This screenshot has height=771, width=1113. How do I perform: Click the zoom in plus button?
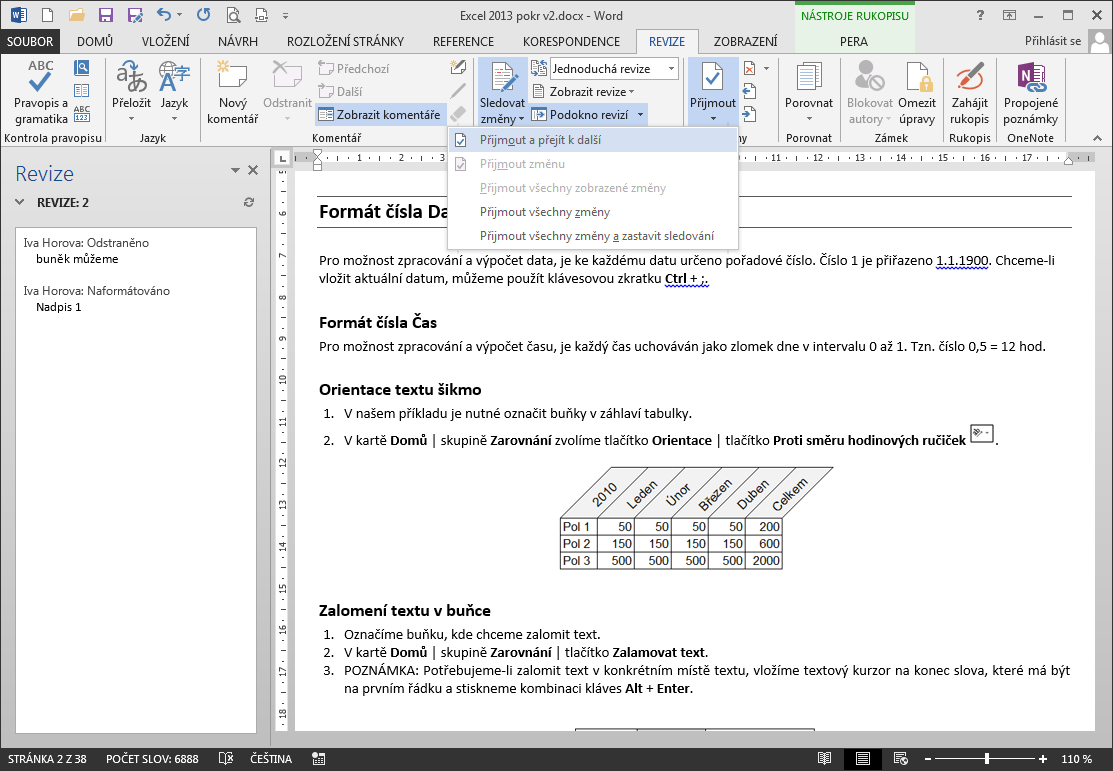point(1043,759)
